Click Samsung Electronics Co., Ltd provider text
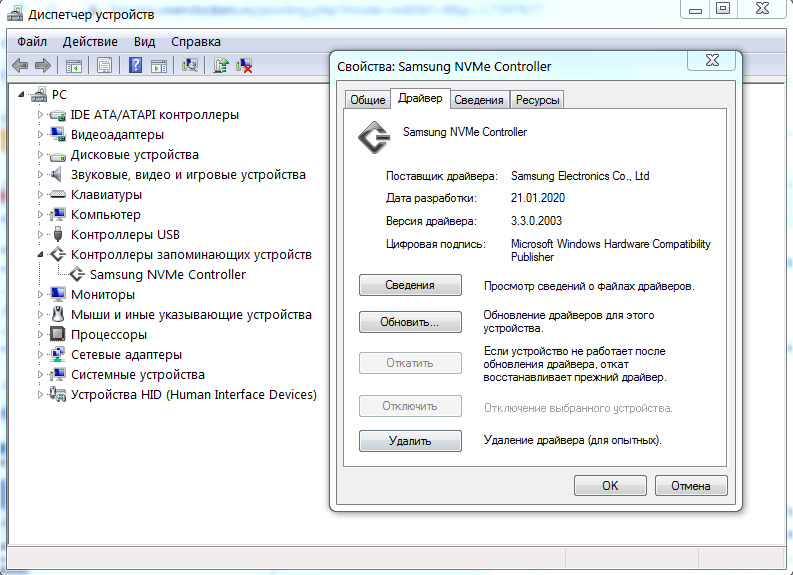 tap(580, 176)
